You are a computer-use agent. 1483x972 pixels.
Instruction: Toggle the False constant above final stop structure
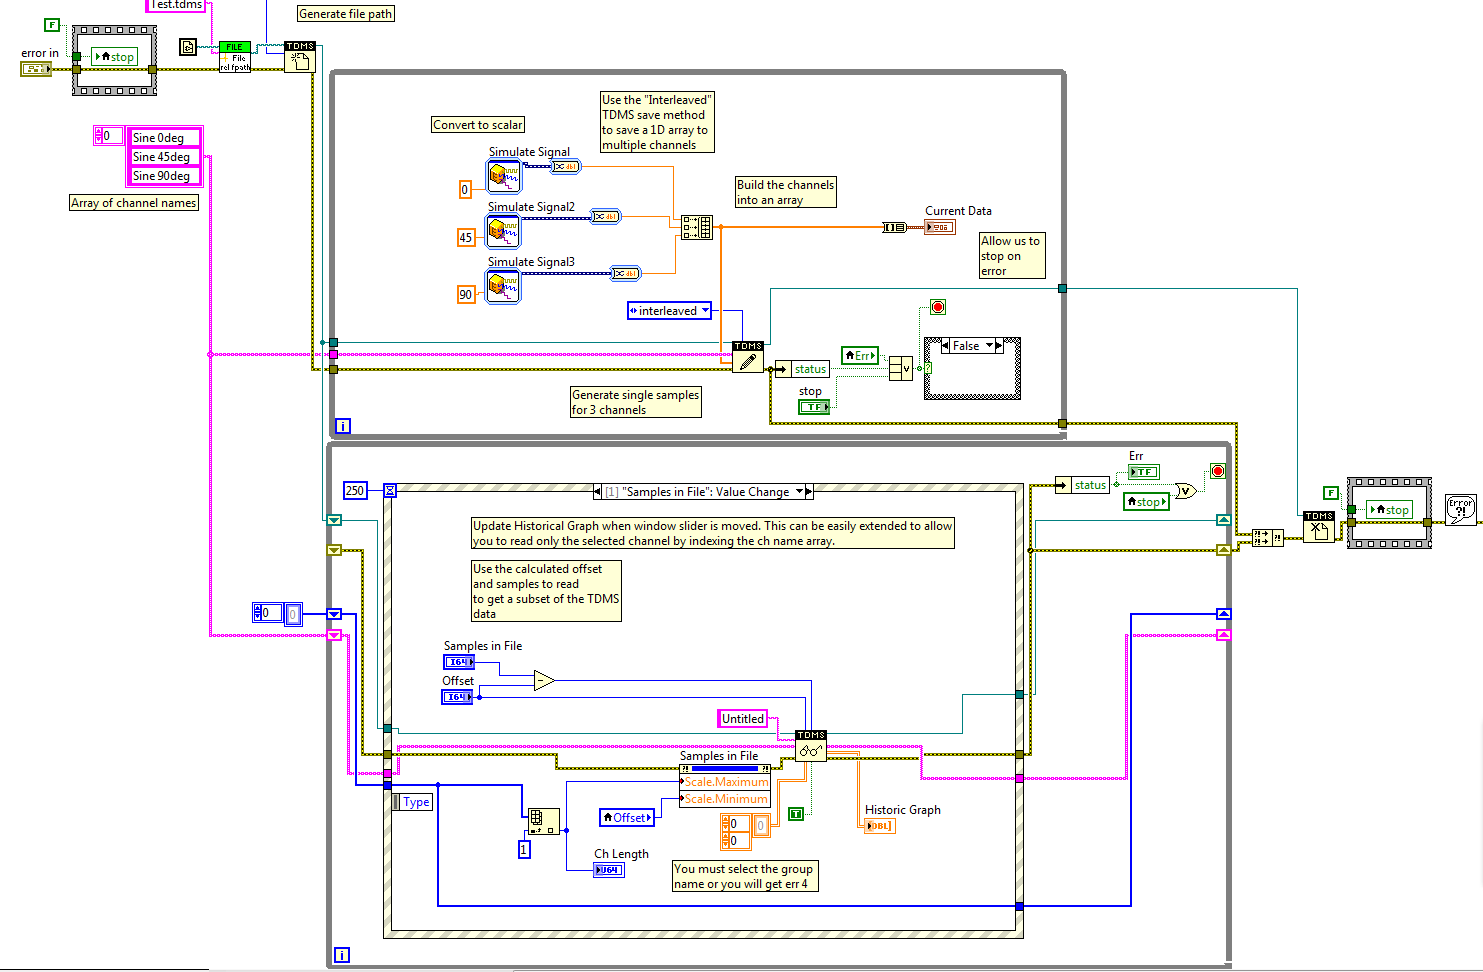[1331, 493]
